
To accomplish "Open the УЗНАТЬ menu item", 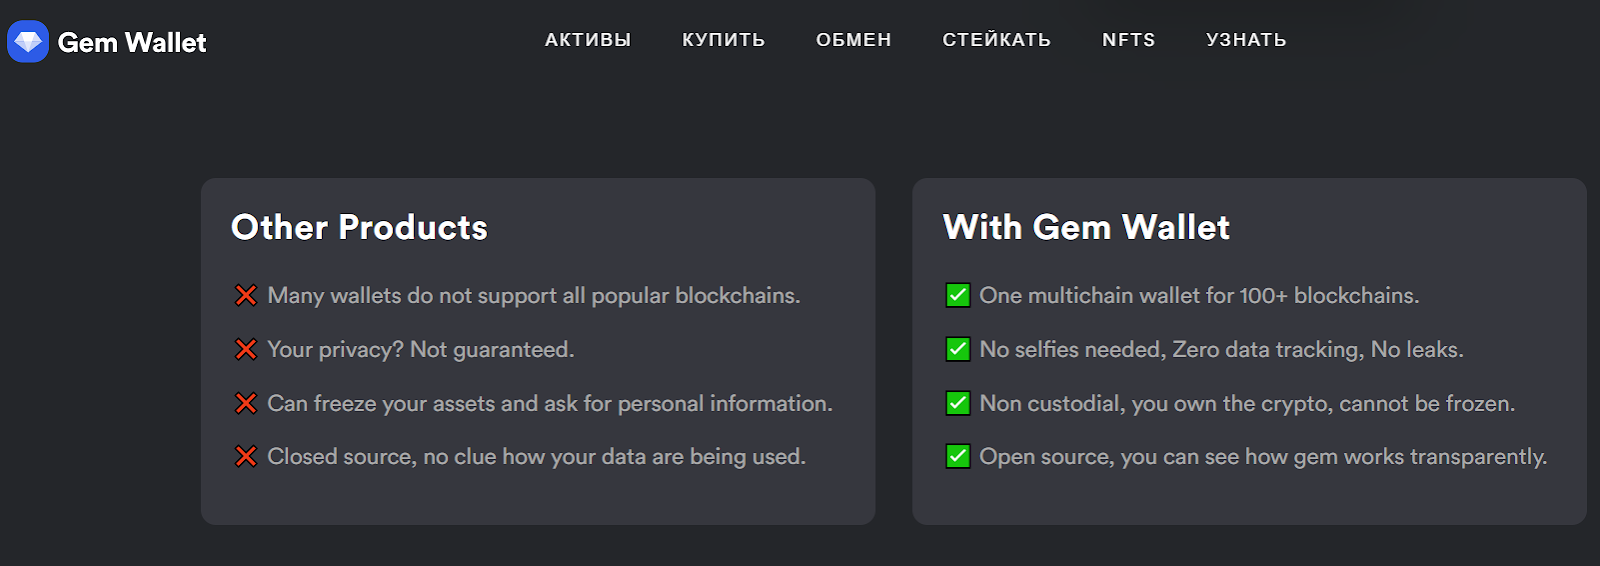I will tap(1246, 40).
